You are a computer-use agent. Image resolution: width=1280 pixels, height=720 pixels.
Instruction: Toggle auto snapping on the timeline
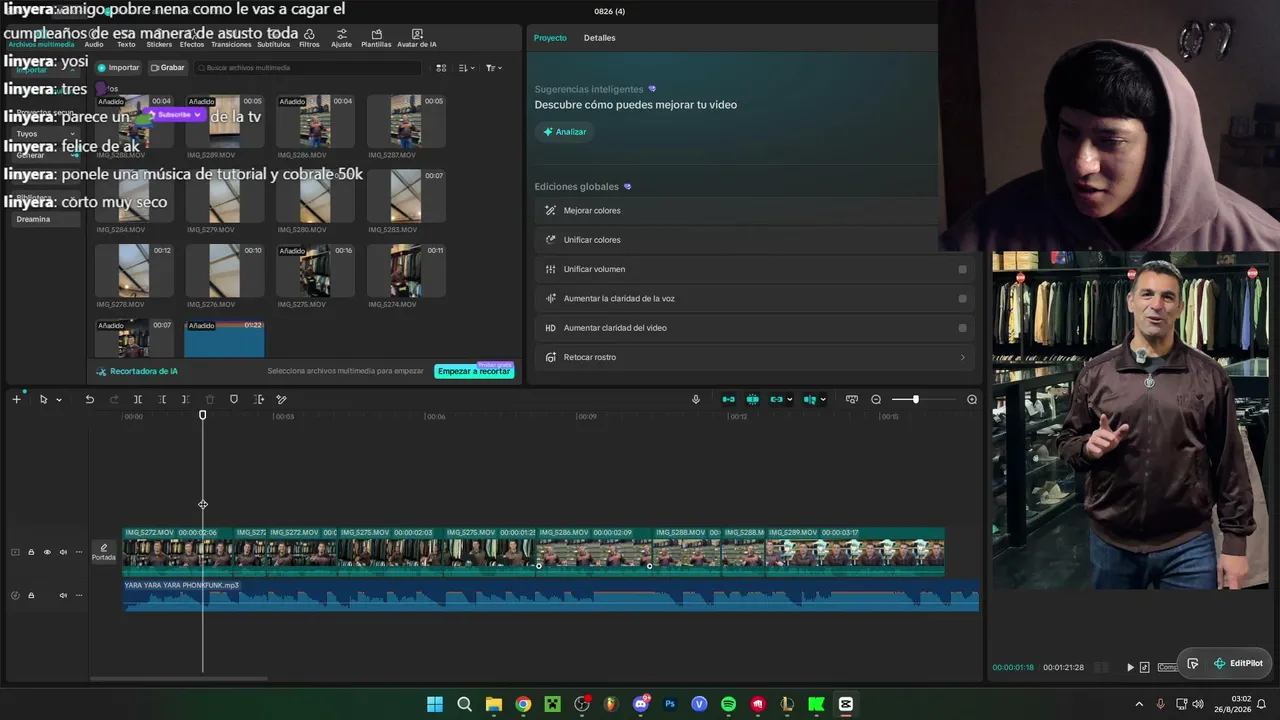(752, 400)
